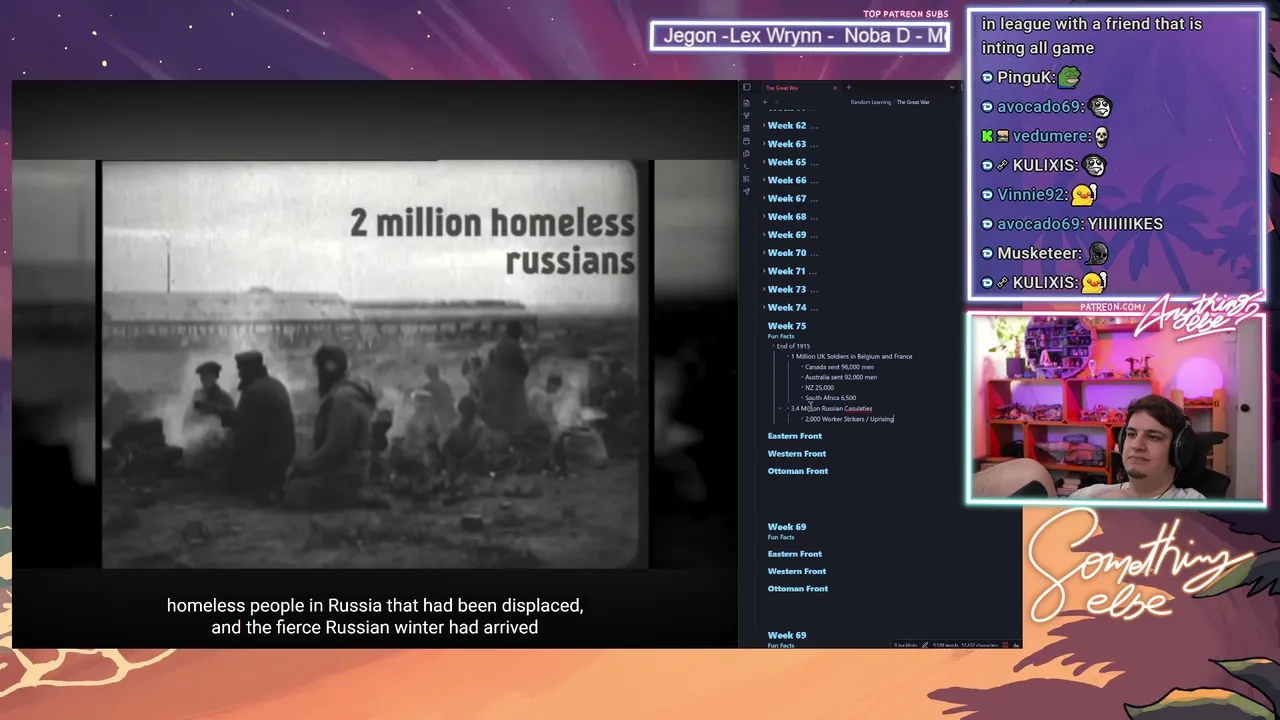1280x720 pixels.
Task: Click 'Eastern Front' heading under Week 75
Action: pos(795,436)
